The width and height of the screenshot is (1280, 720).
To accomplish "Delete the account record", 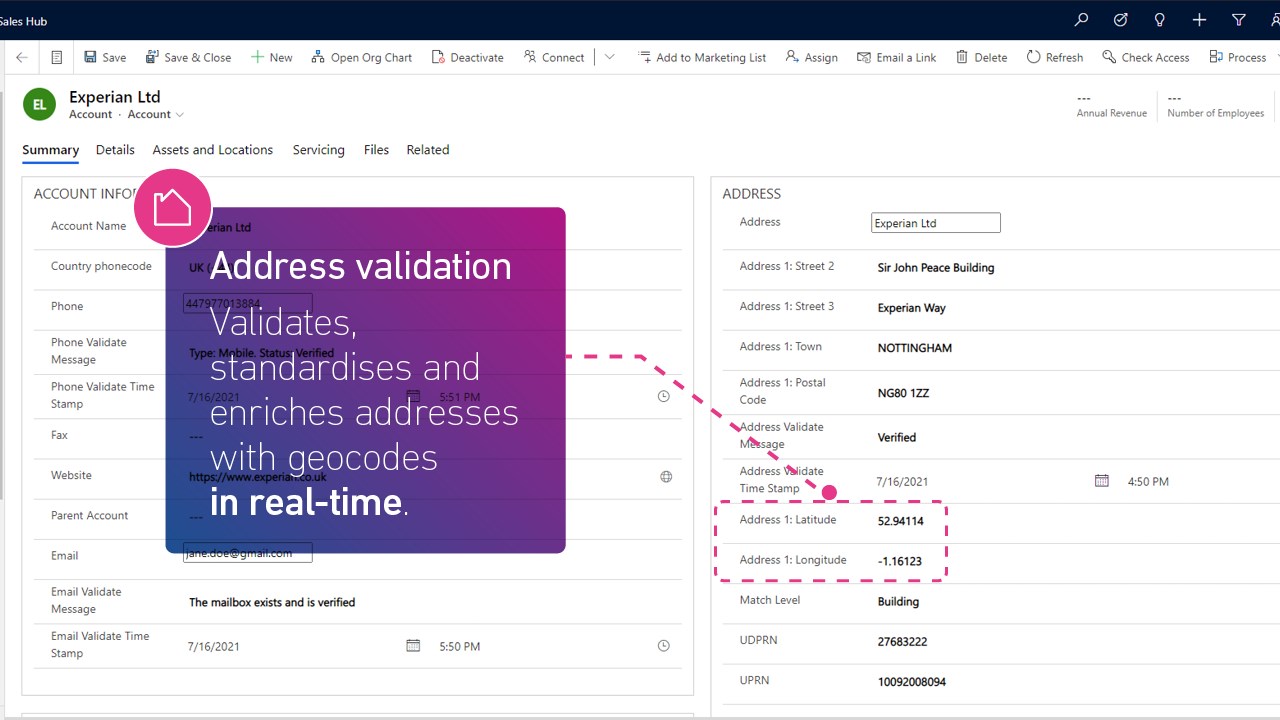I will coord(981,57).
